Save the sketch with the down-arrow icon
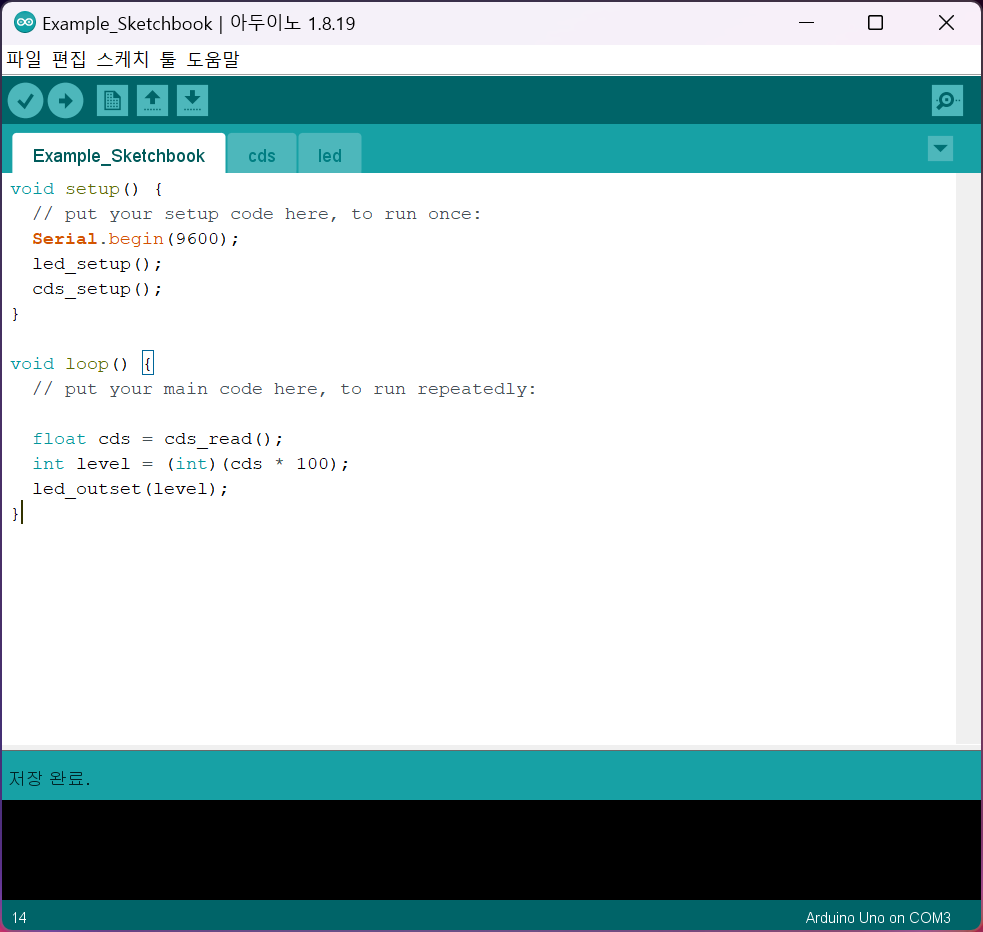The image size is (983, 932). [192, 100]
